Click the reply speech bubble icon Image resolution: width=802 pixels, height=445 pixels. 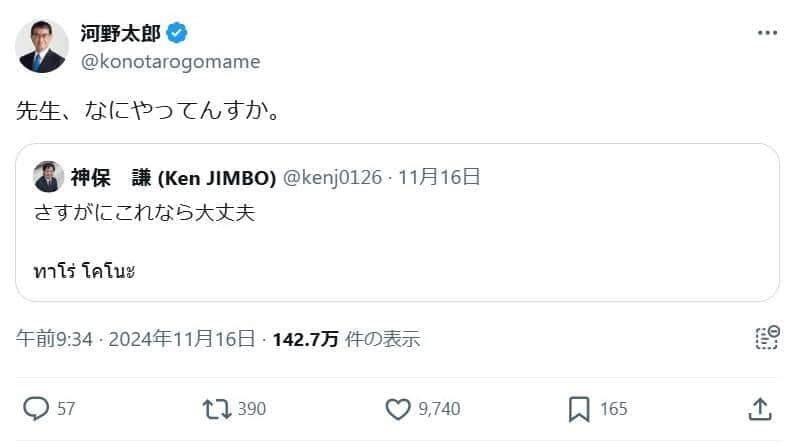point(36,409)
